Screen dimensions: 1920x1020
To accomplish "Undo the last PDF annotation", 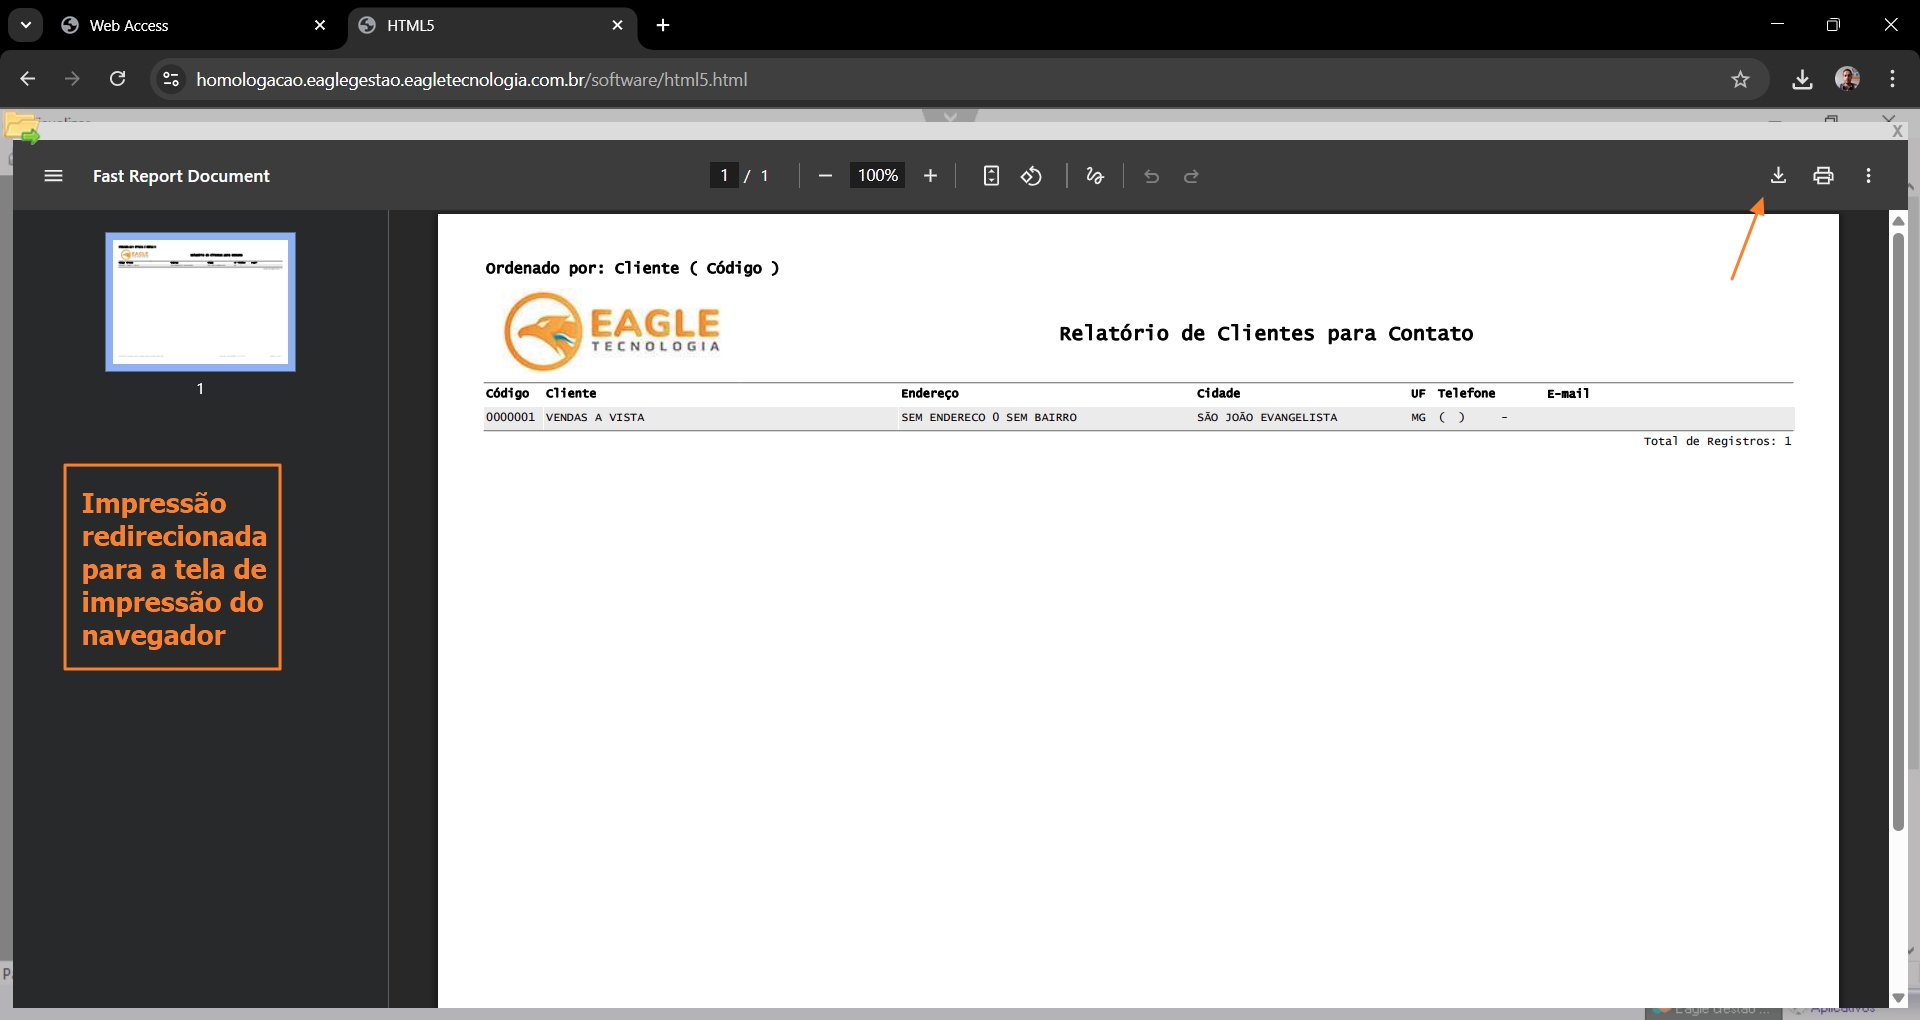I will (1152, 176).
